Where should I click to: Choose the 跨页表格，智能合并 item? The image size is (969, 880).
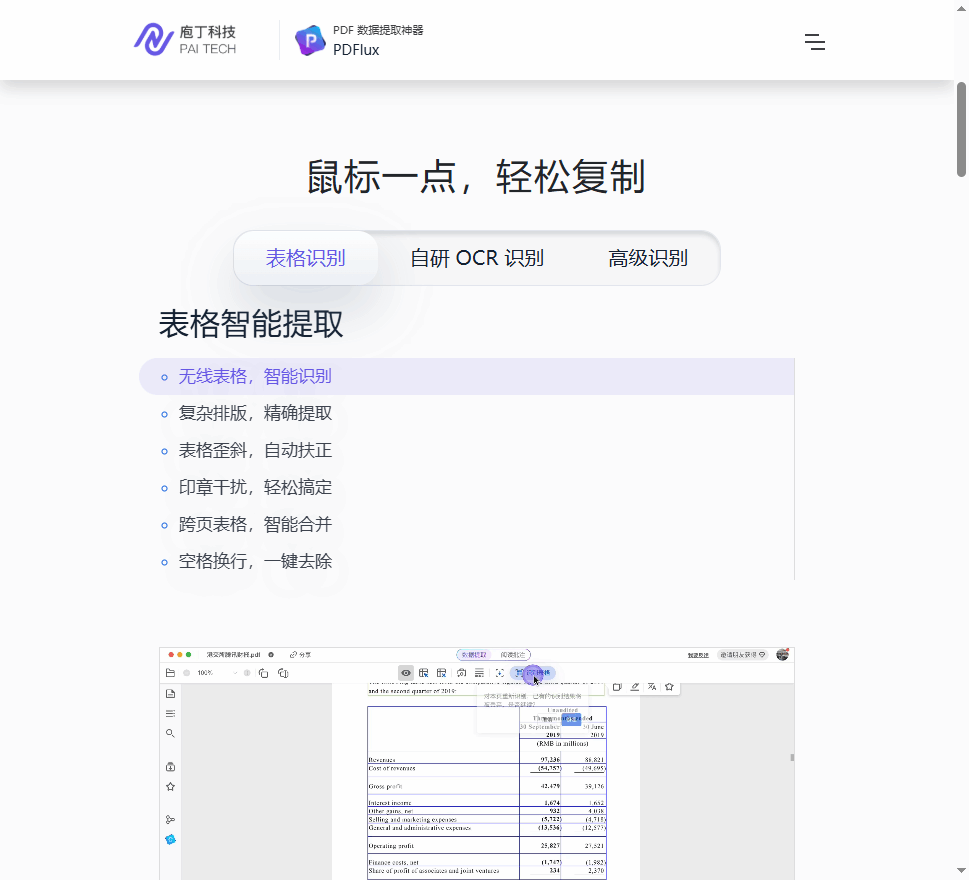coord(255,525)
